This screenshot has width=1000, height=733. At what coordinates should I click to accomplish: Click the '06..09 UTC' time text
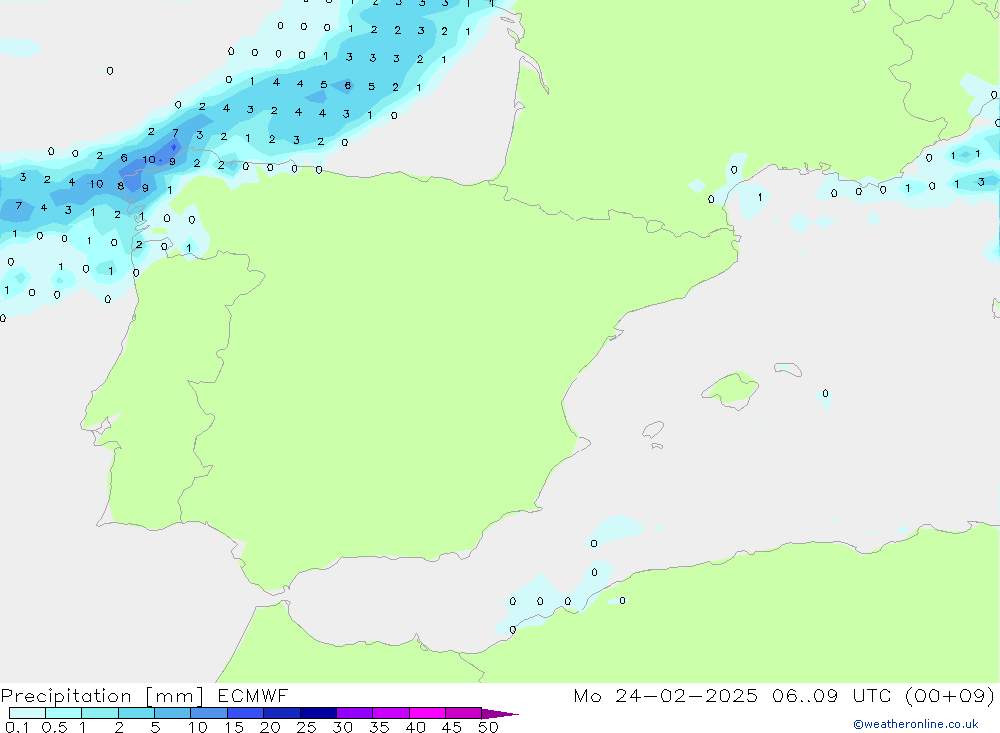[832, 696]
